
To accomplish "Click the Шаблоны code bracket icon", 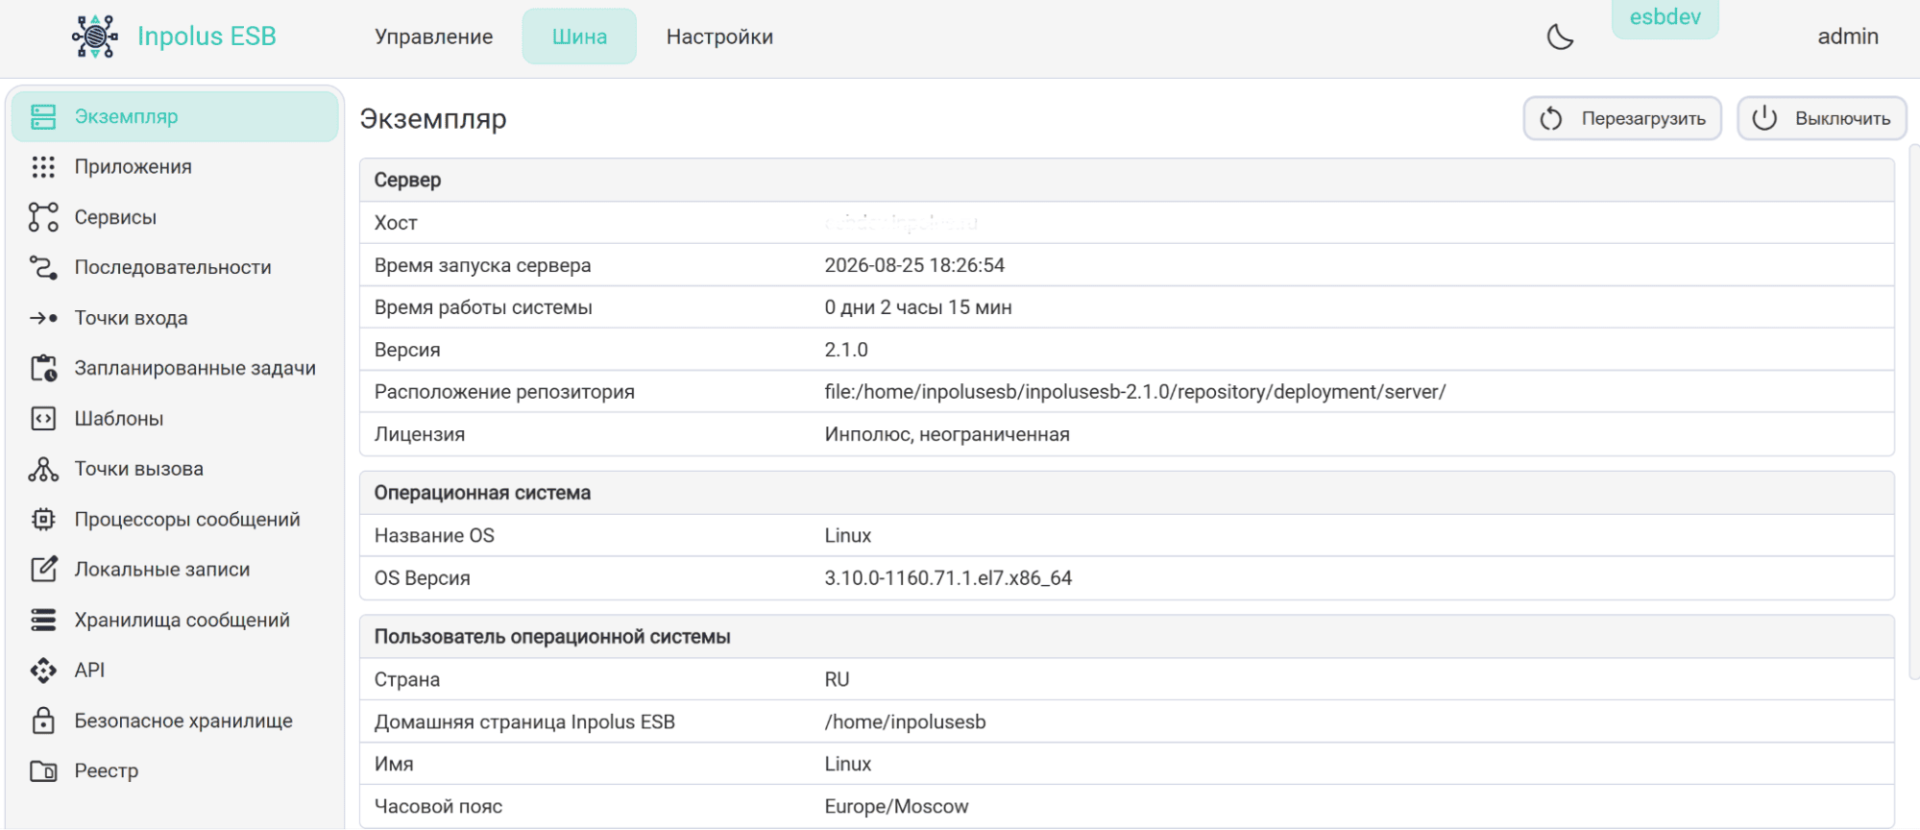I will pos(43,418).
